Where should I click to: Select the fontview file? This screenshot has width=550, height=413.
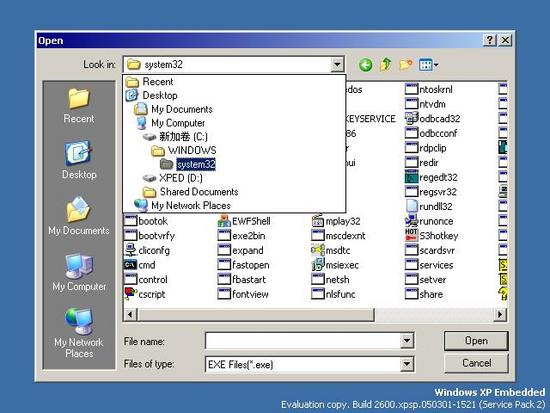click(243, 294)
